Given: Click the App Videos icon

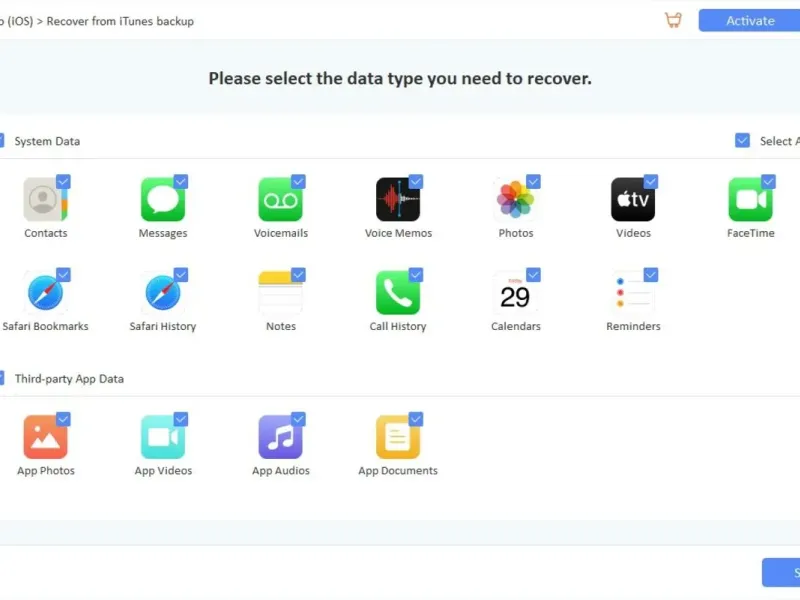Looking at the screenshot, I should point(163,437).
